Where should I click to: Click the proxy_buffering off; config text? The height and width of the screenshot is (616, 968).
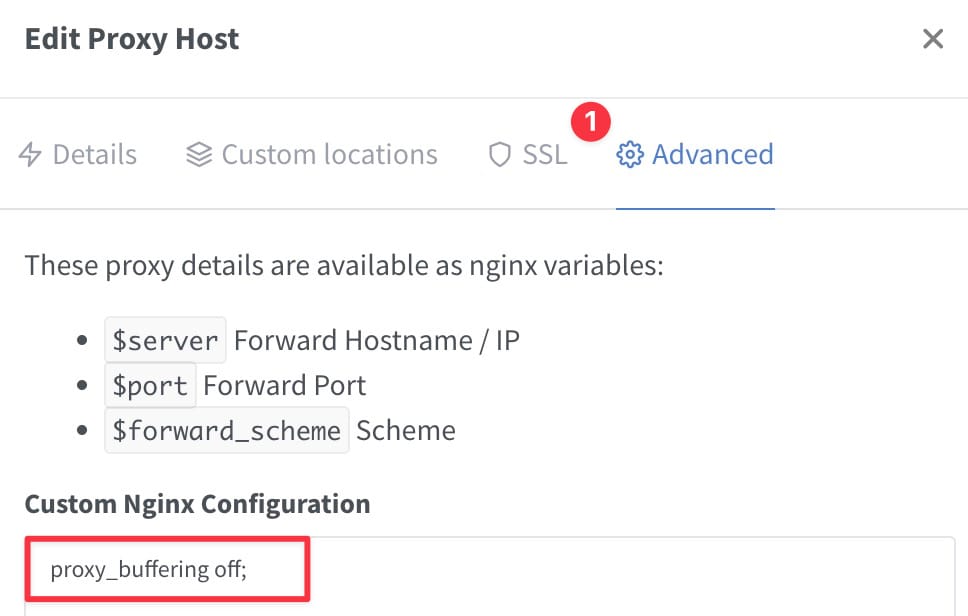pyautogui.click(x=148, y=569)
